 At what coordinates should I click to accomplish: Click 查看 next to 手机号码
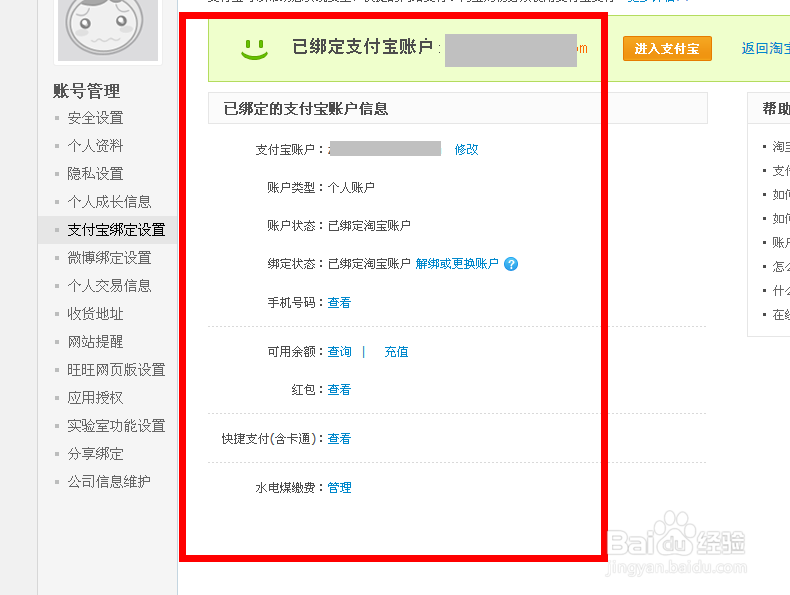click(339, 303)
